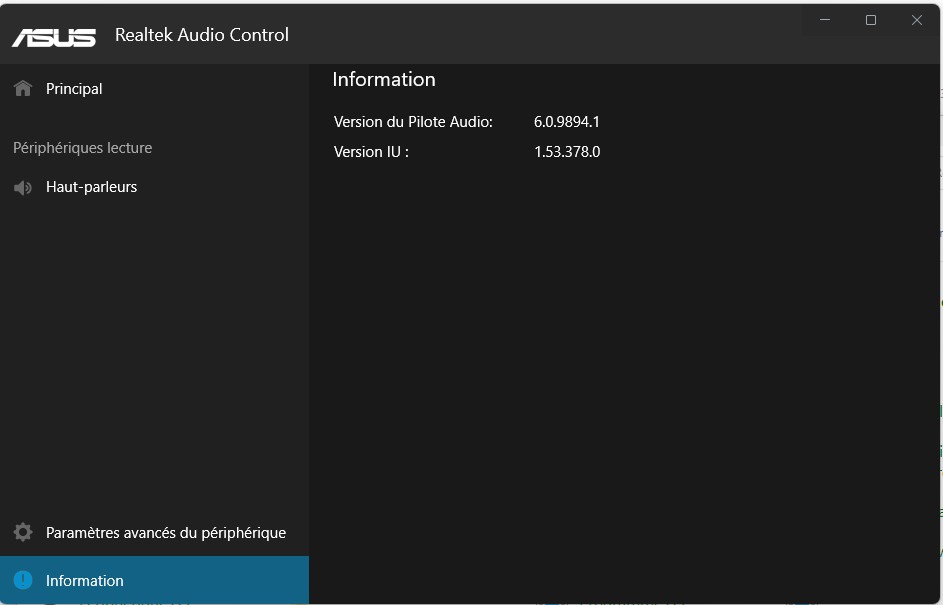Open the Principal page label
The image size is (943, 605).
74,89
